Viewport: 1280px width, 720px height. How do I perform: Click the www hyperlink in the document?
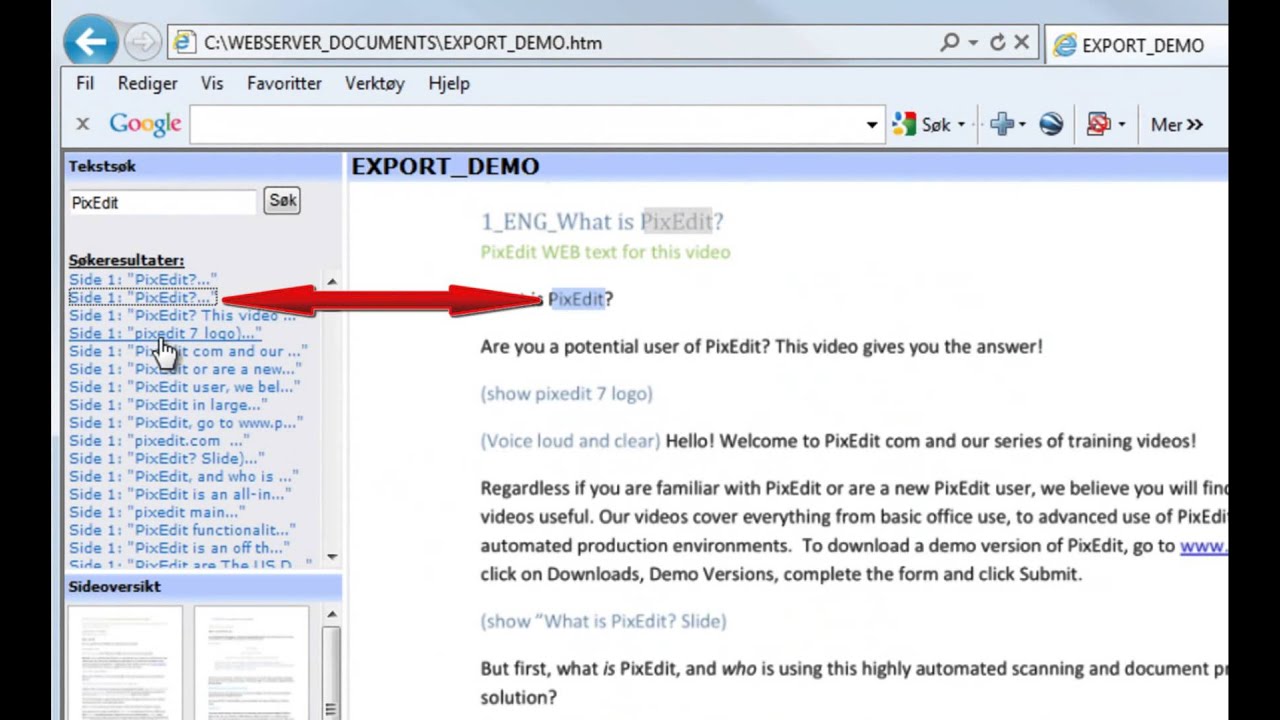coord(1203,546)
